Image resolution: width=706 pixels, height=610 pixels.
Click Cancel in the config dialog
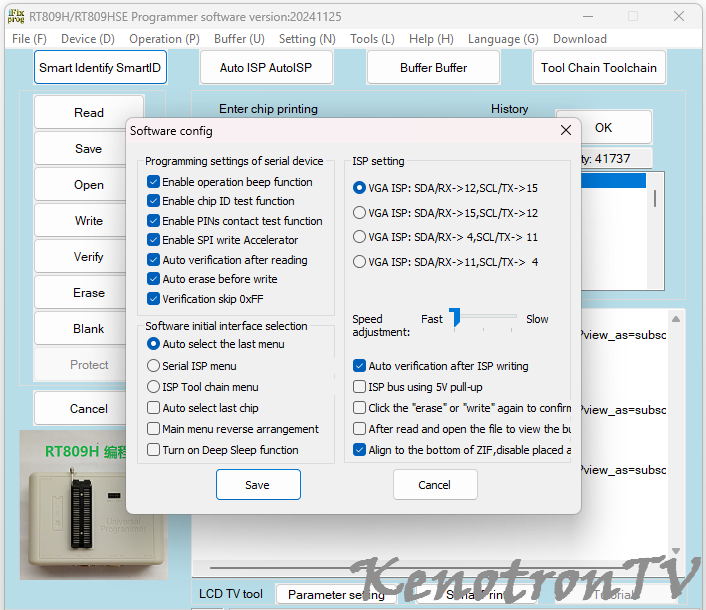coord(434,485)
